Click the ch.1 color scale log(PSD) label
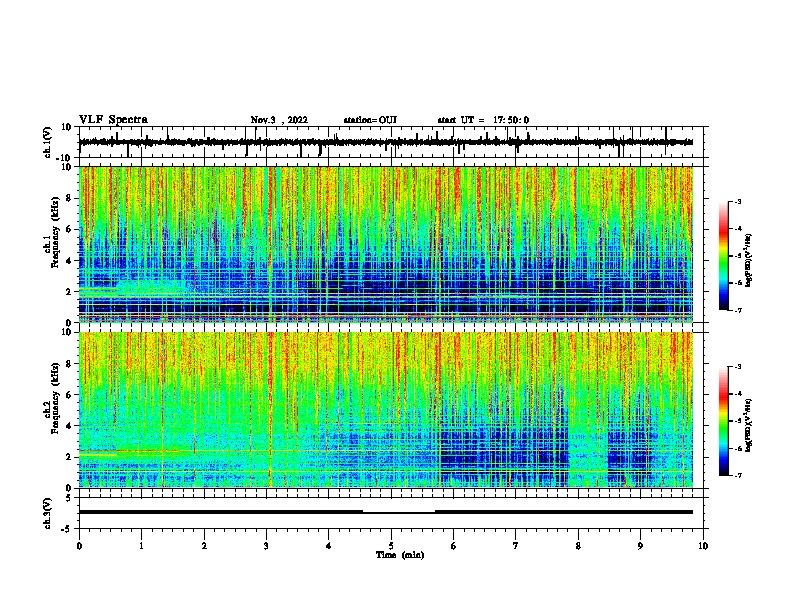Screen dimensions: 792x612 (749, 260)
